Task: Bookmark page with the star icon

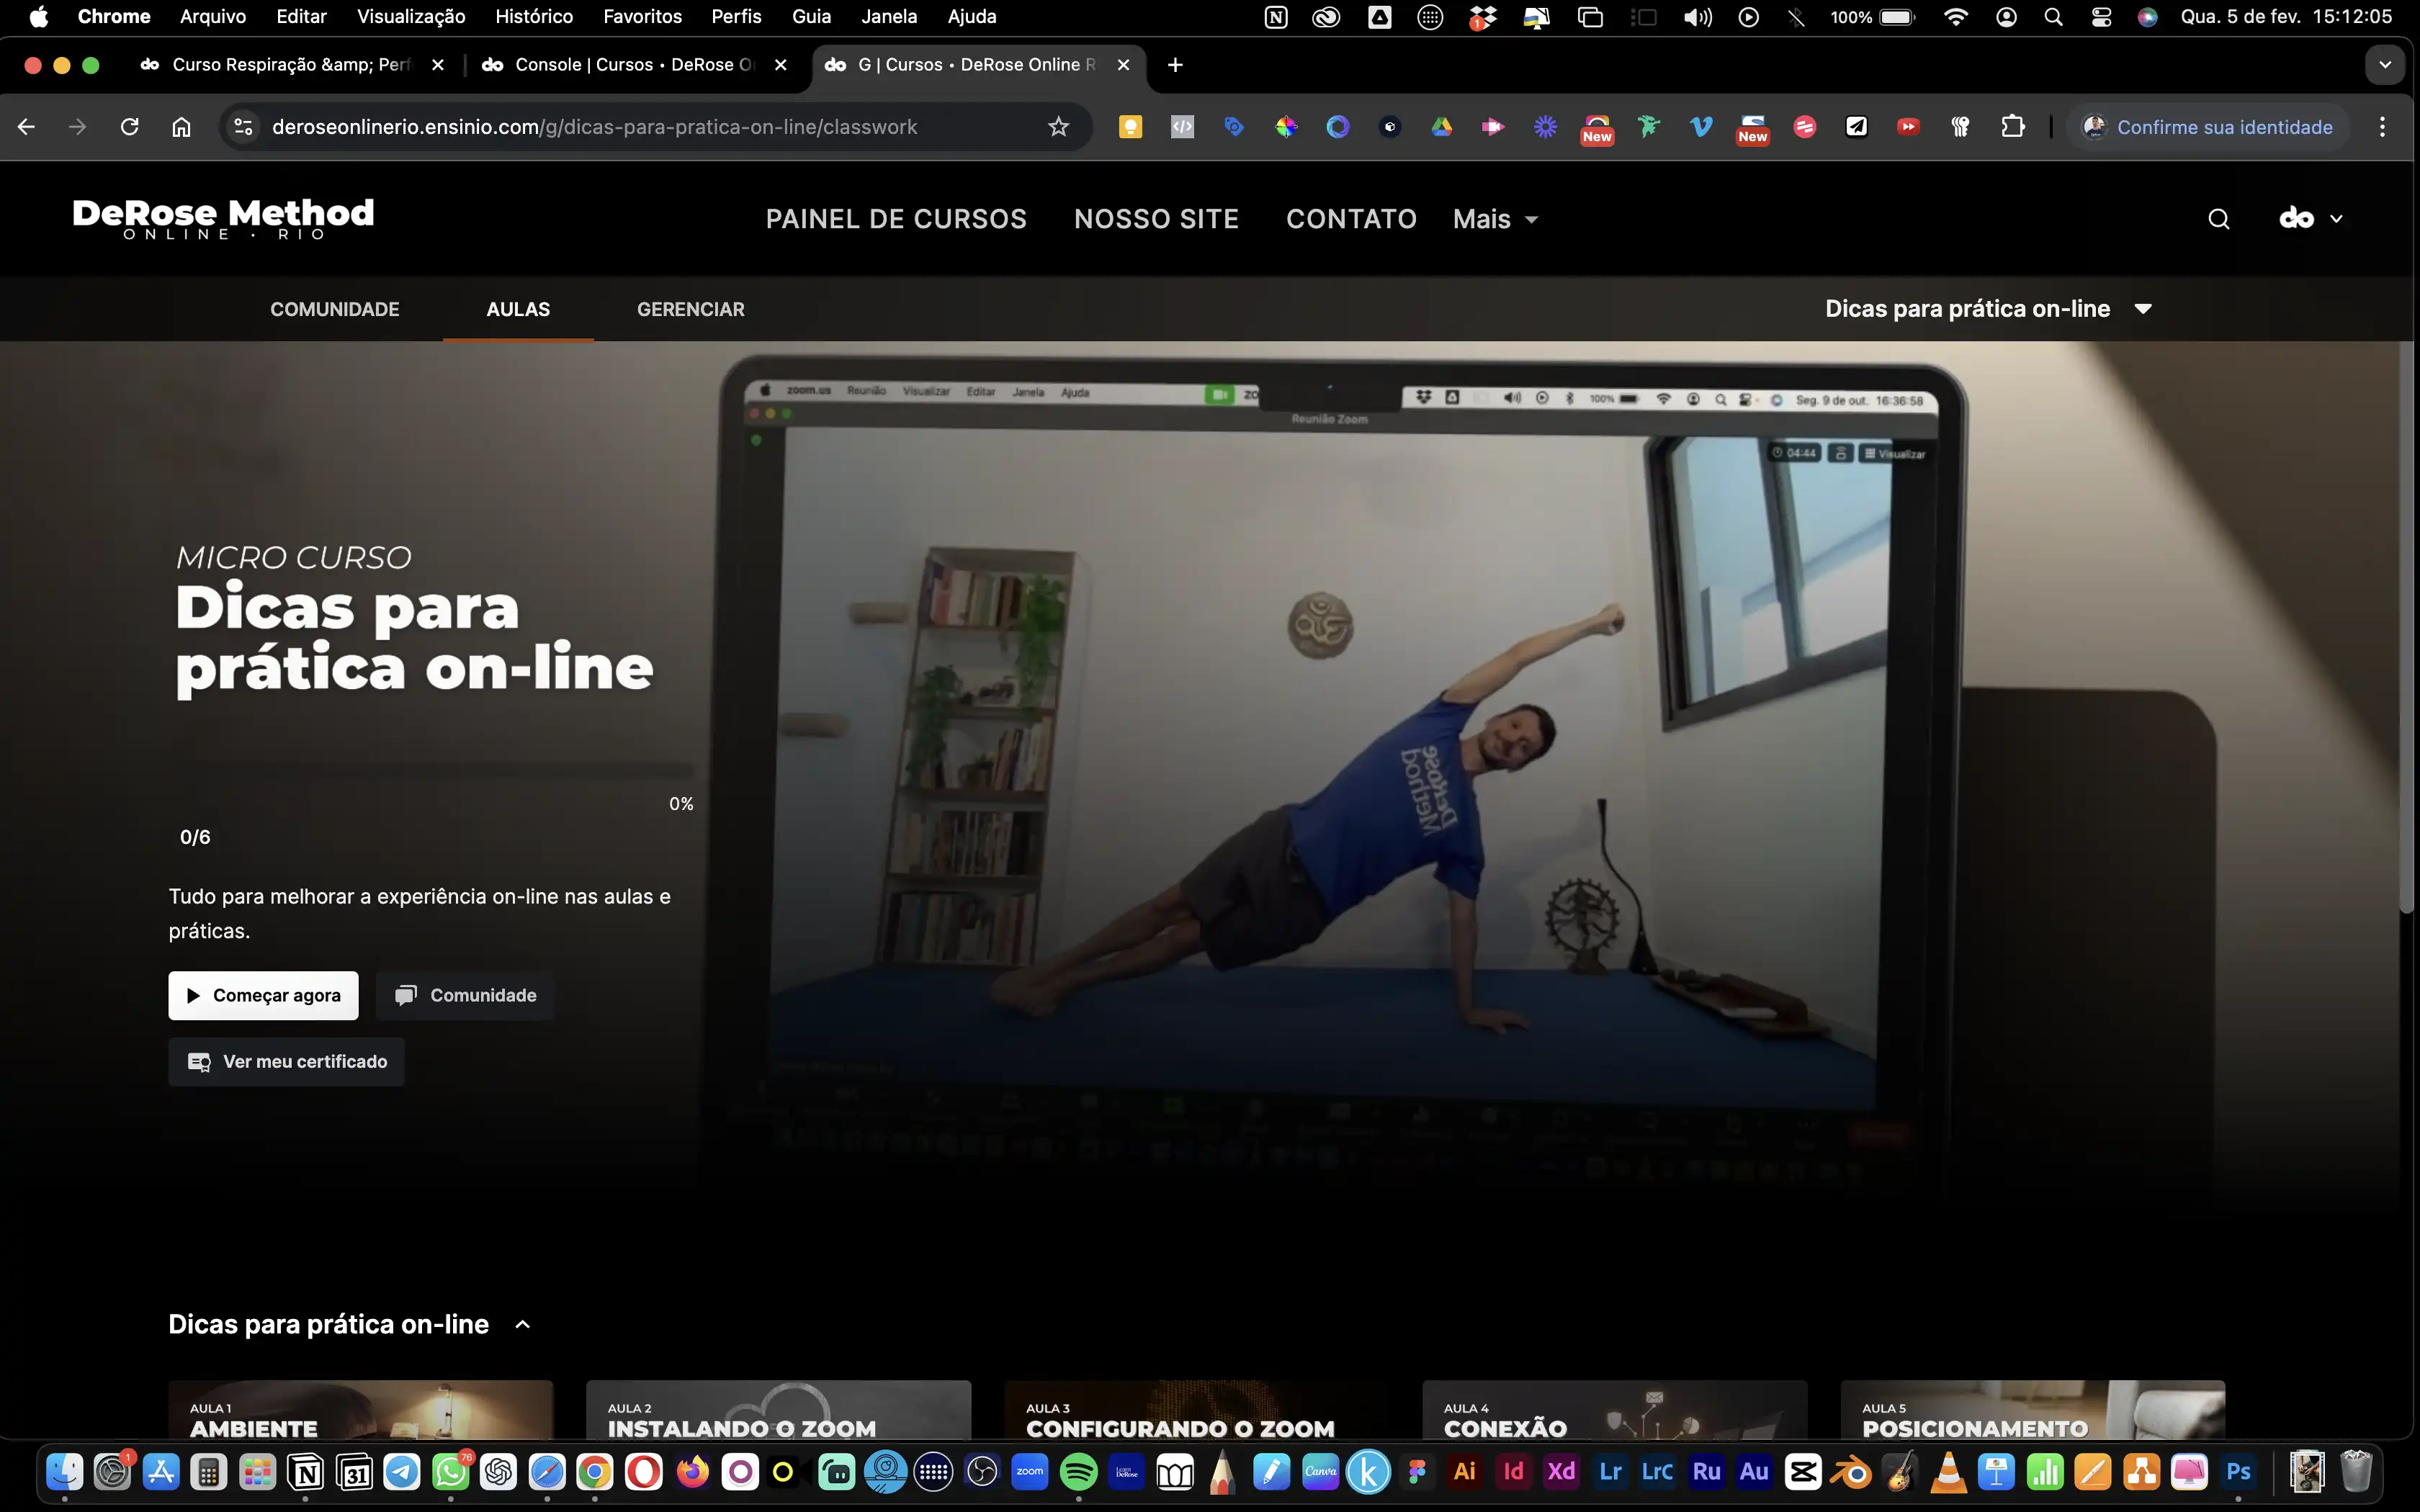Action: pos(1058,127)
